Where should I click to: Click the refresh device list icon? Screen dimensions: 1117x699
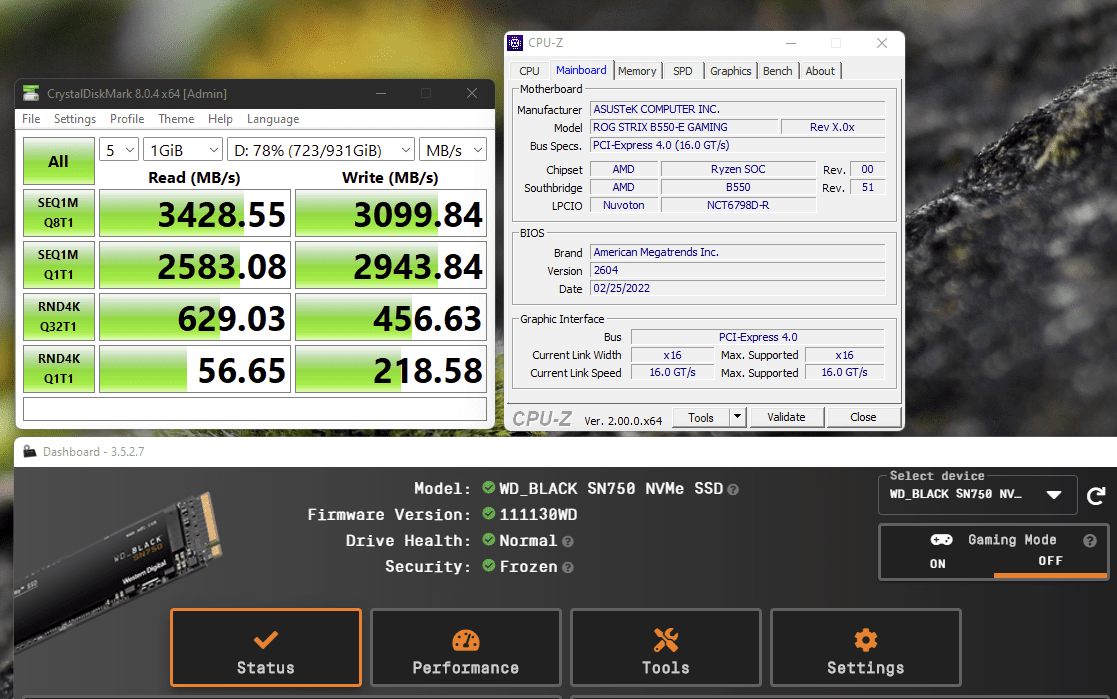(x=1096, y=496)
